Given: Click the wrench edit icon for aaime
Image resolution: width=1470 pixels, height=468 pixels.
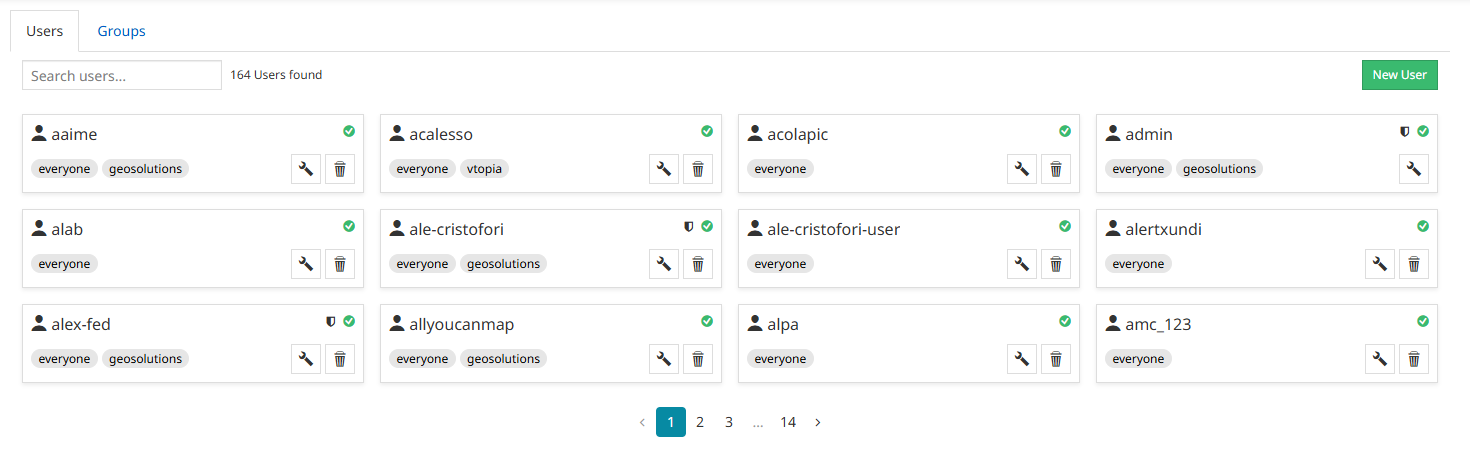Looking at the screenshot, I should [x=306, y=169].
